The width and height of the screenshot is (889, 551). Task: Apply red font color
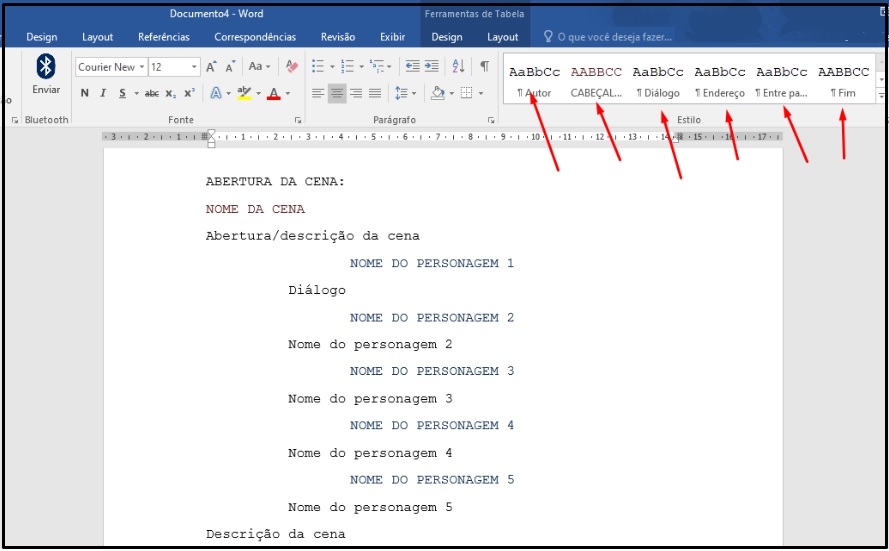pyautogui.click(x=274, y=94)
